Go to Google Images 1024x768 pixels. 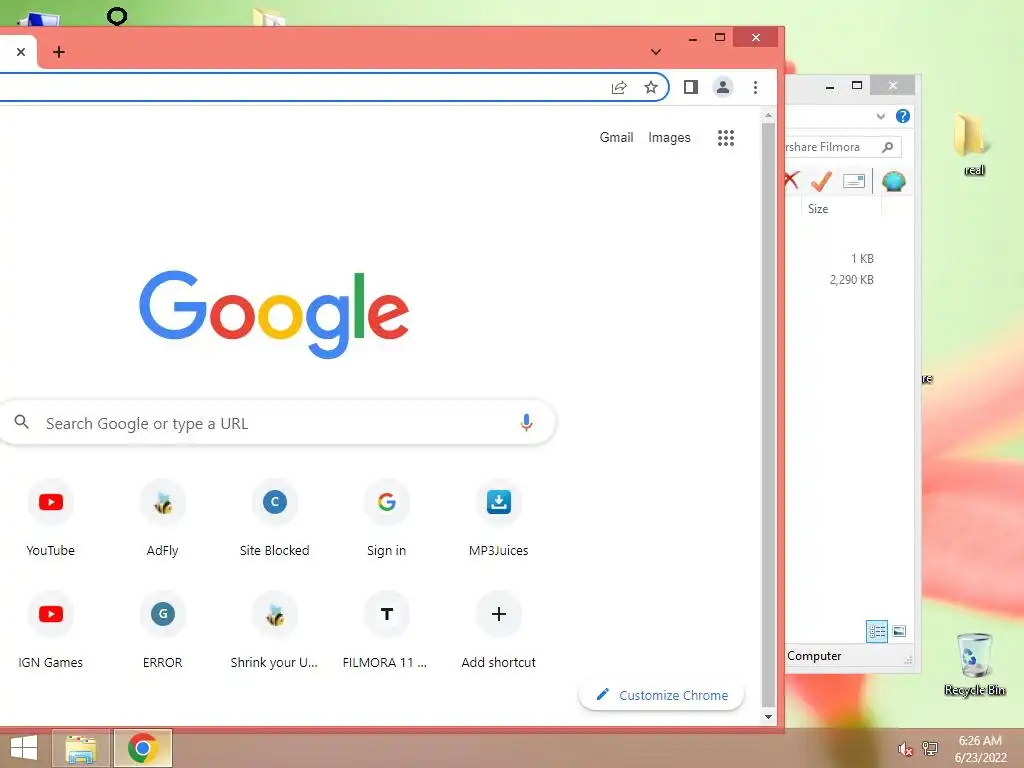669,138
